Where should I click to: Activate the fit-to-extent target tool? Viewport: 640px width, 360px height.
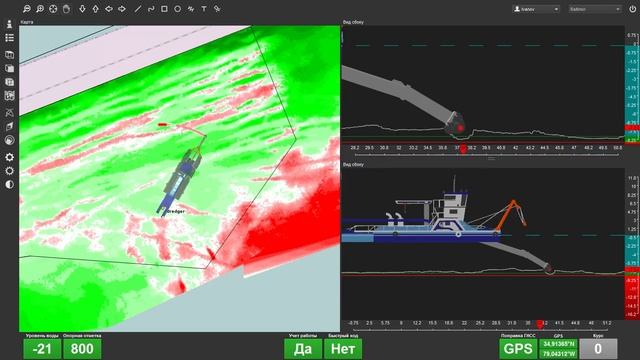[53, 9]
